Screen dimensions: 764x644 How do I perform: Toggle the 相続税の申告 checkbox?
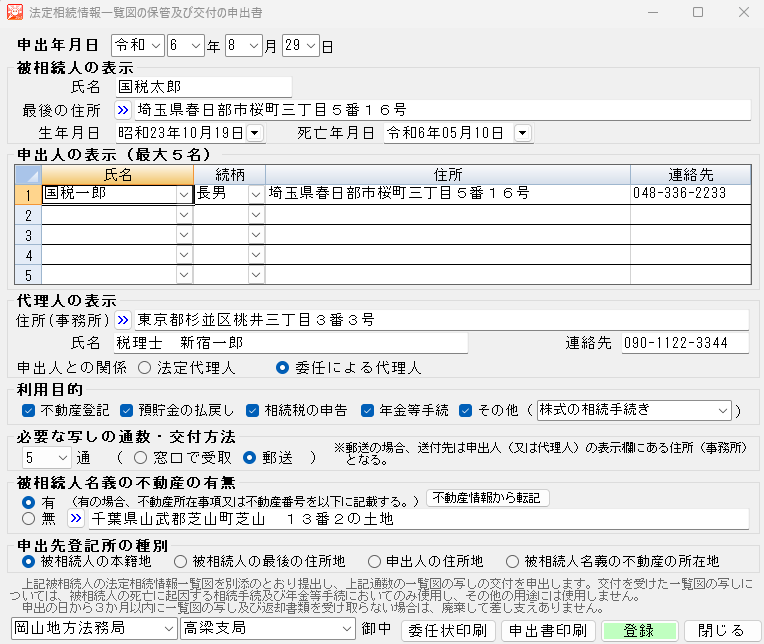(x=253, y=410)
